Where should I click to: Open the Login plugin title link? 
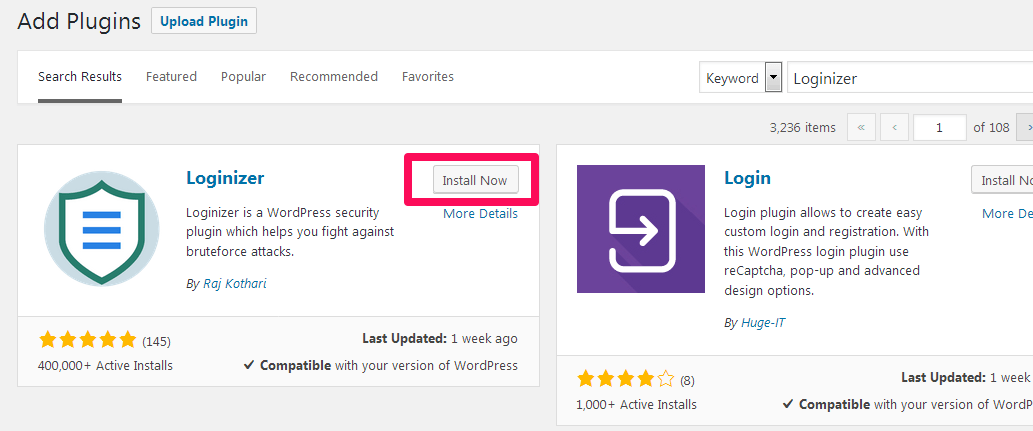point(747,178)
